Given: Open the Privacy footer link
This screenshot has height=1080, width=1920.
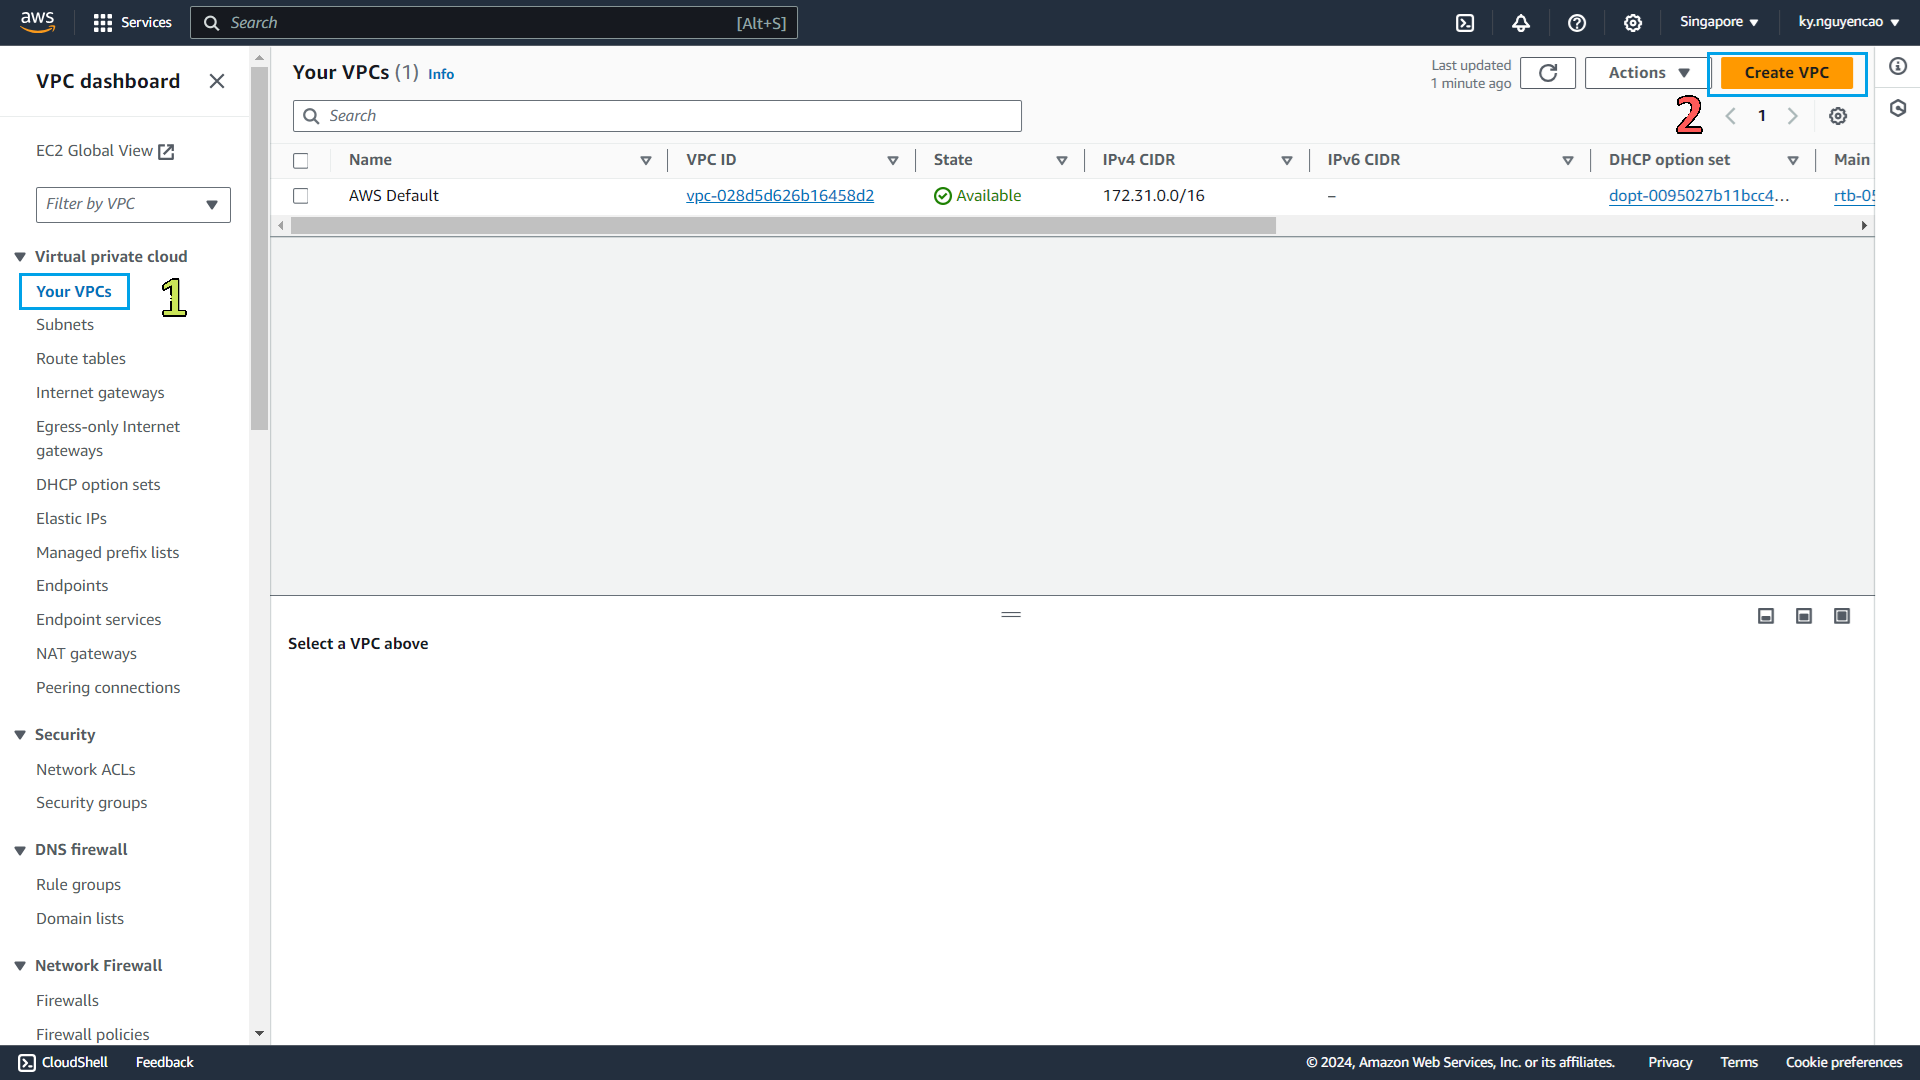Looking at the screenshot, I should [1670, 1063].
